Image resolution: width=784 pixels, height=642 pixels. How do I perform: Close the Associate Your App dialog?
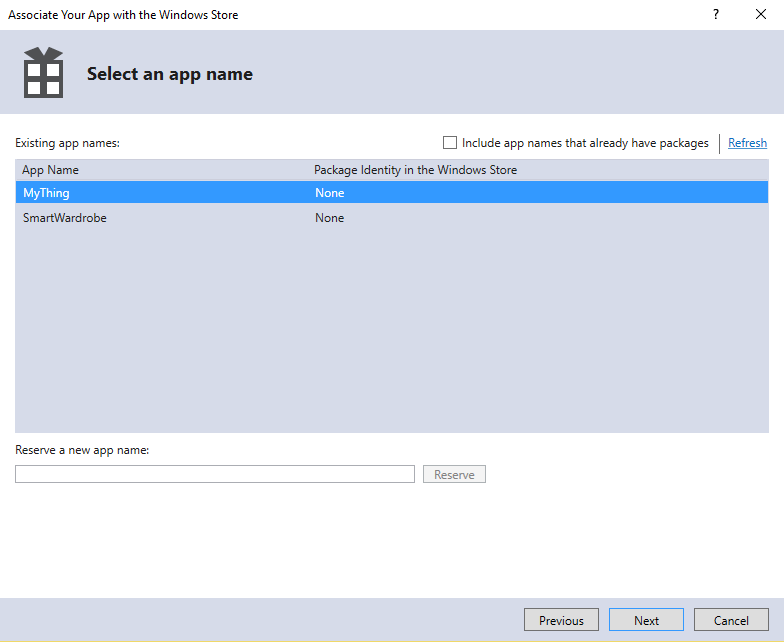761,15
